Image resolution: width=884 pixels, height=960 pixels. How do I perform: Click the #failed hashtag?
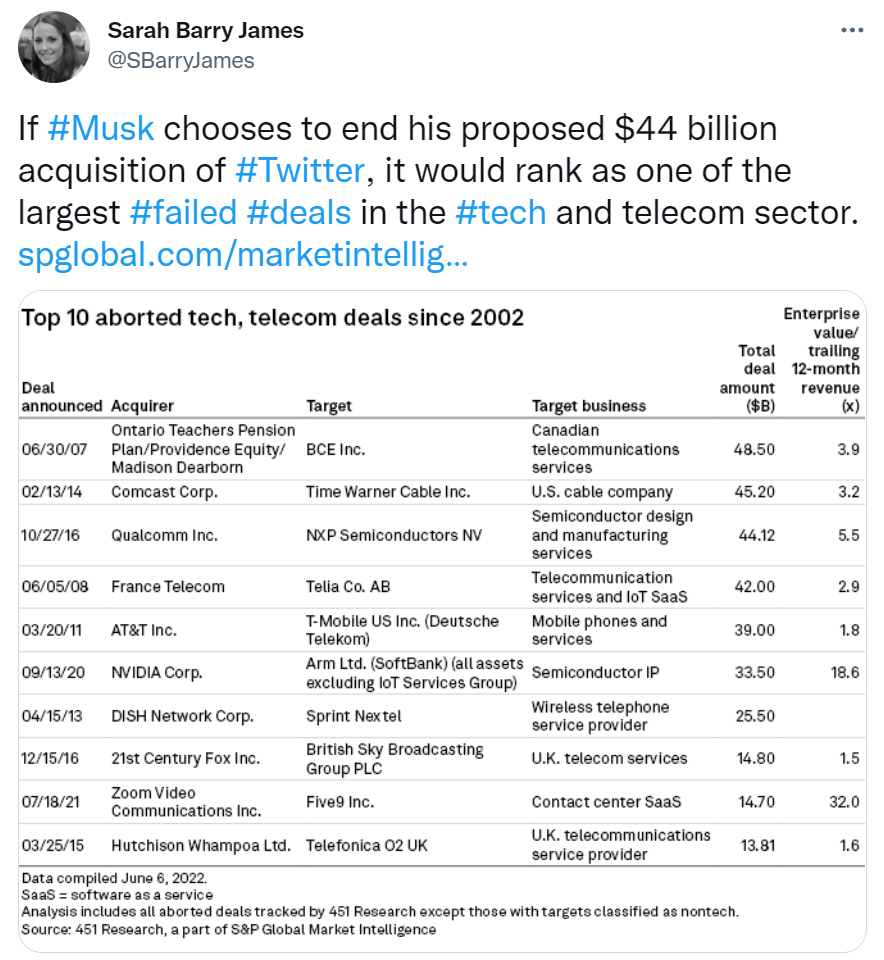click(183, 212)
